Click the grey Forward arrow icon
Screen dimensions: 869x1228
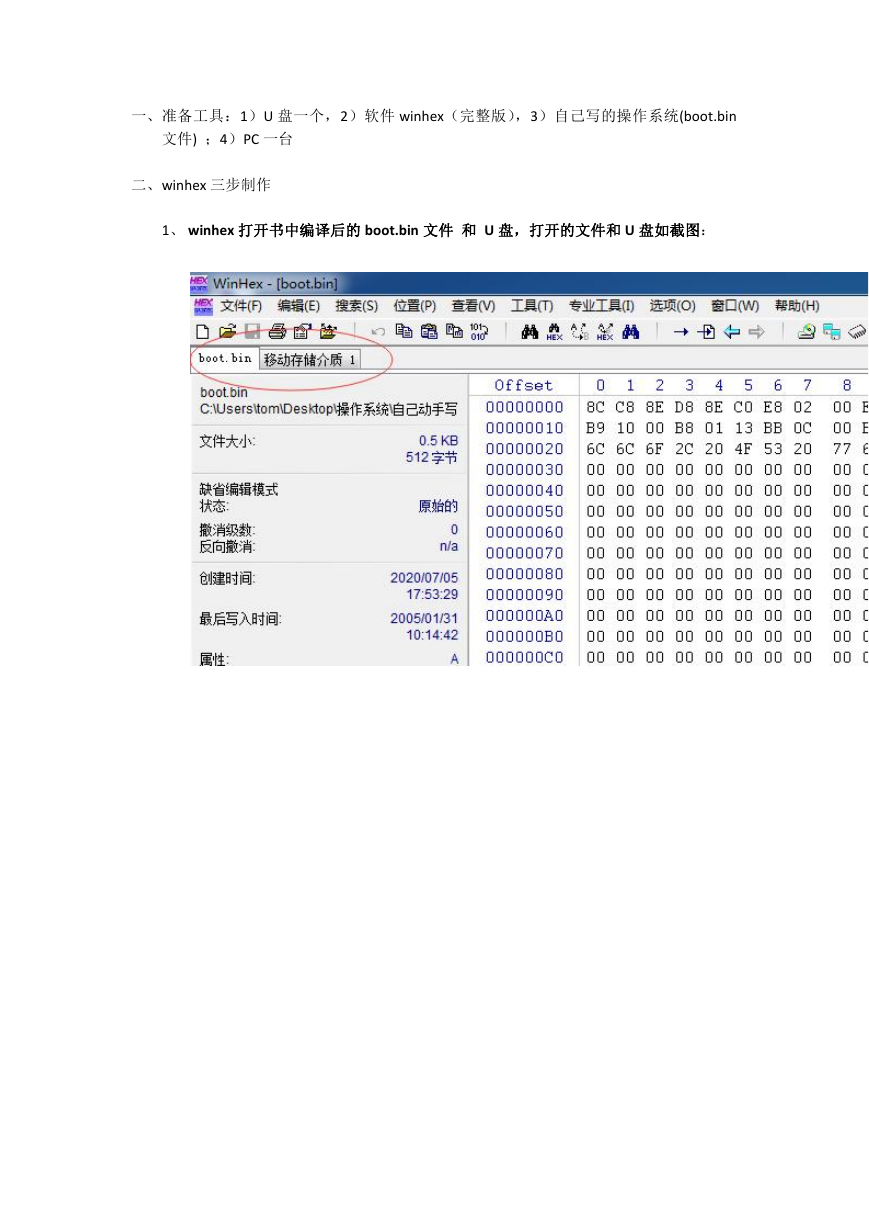click(757, 332)
